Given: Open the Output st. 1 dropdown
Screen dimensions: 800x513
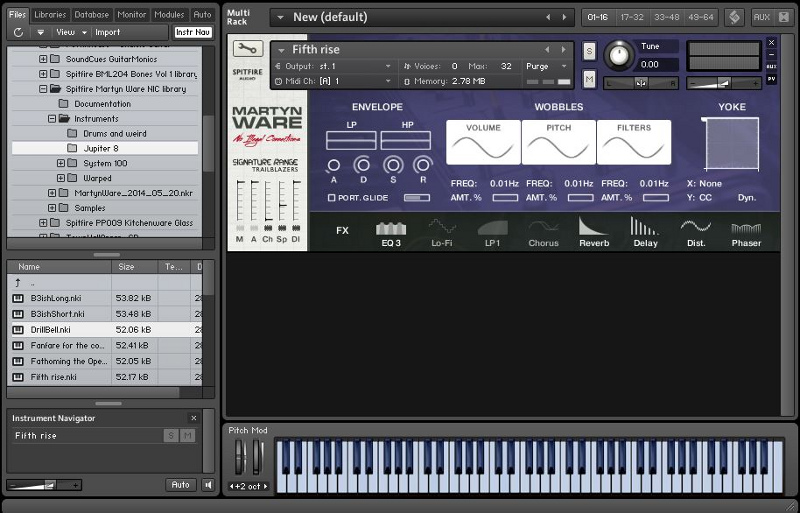Looking at the screenshot, I should (x=334, y=66).
